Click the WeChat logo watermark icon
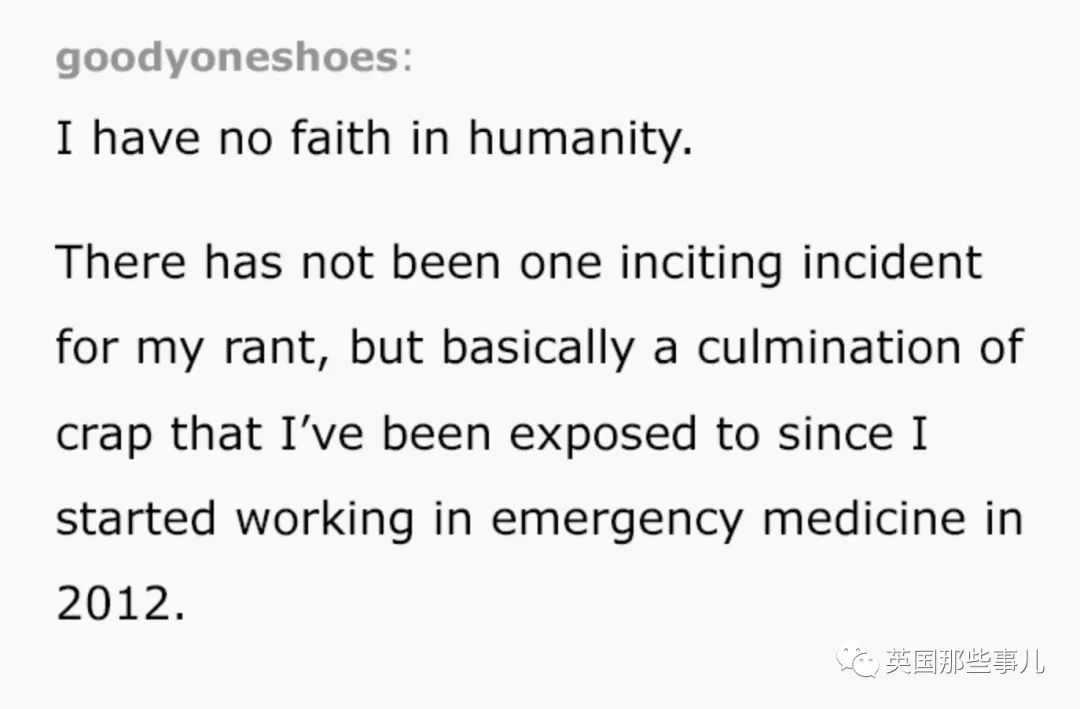1080x709 pixels. [859, 661]
